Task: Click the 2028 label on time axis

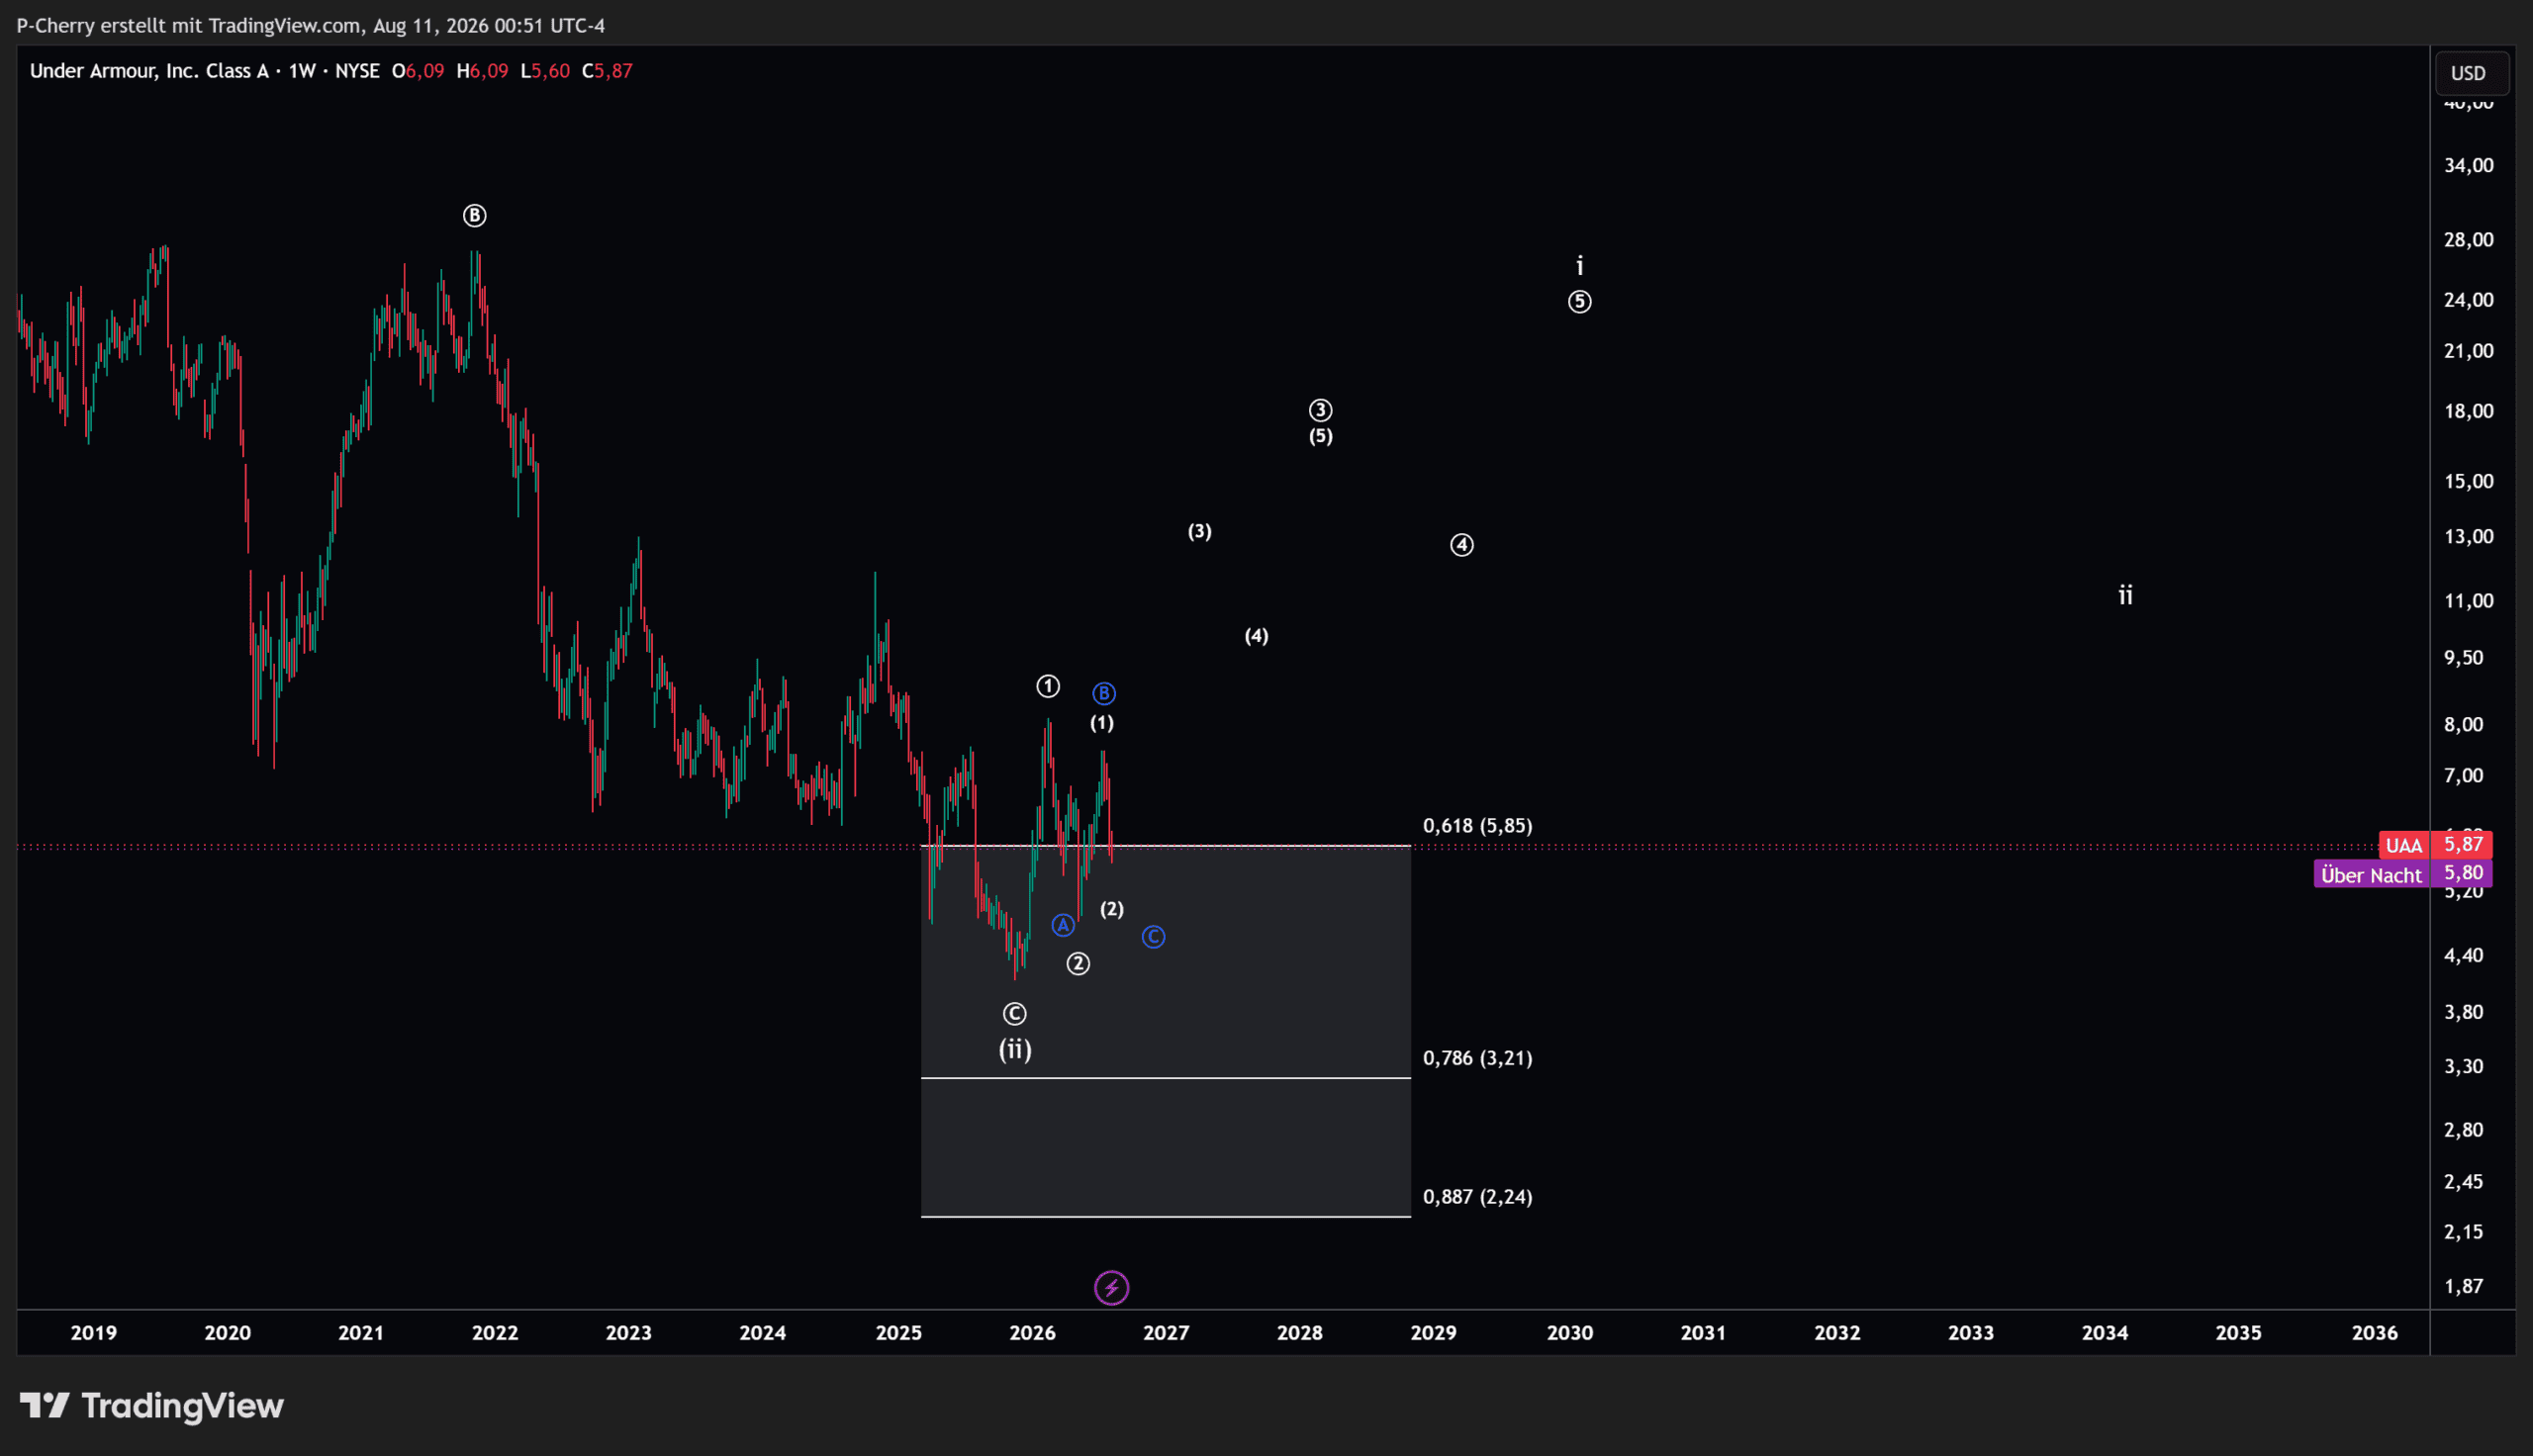Action: 1300,1333
